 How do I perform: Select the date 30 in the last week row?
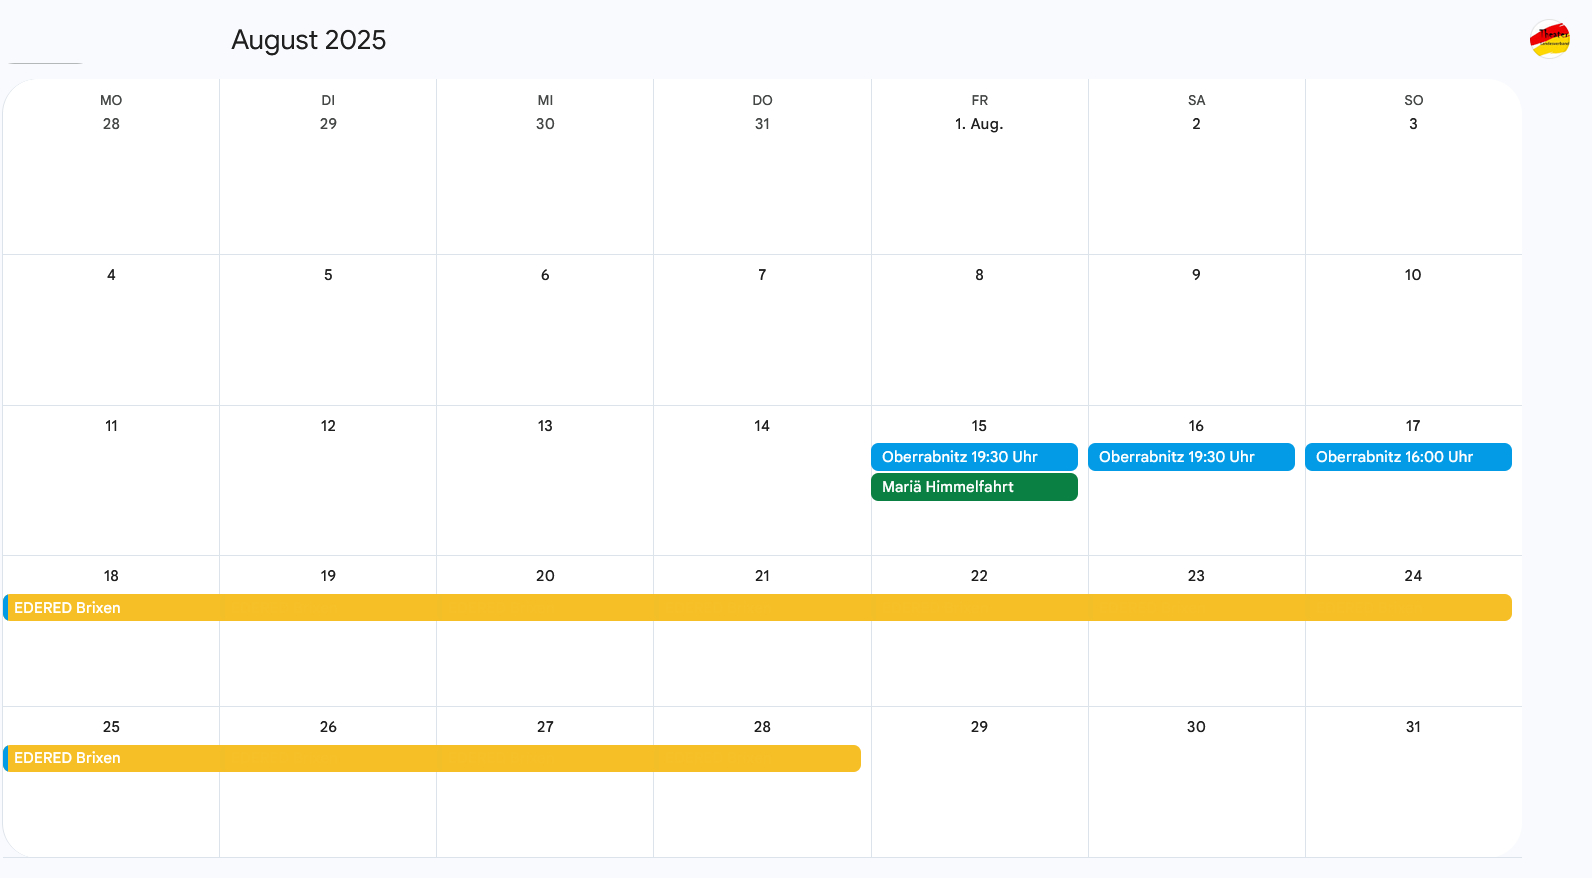pos(1196,727)
